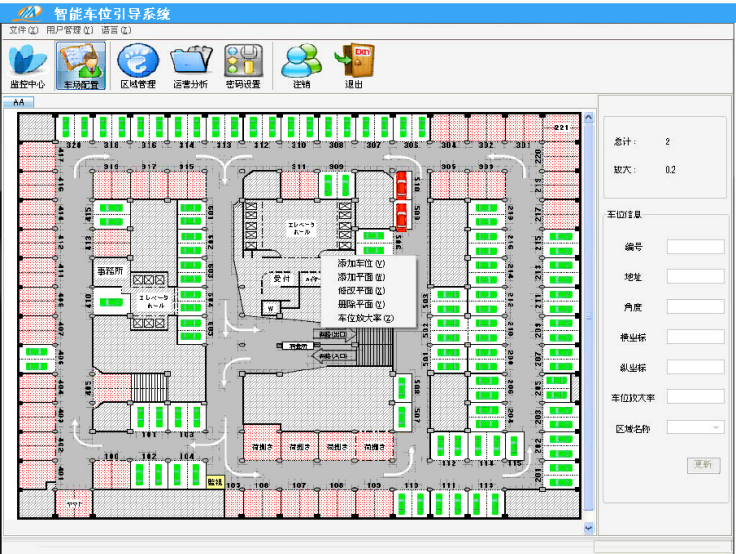The image size is (736, 554).
Task: Open 密码设置 password settings
Action: [x=243, y=66]
